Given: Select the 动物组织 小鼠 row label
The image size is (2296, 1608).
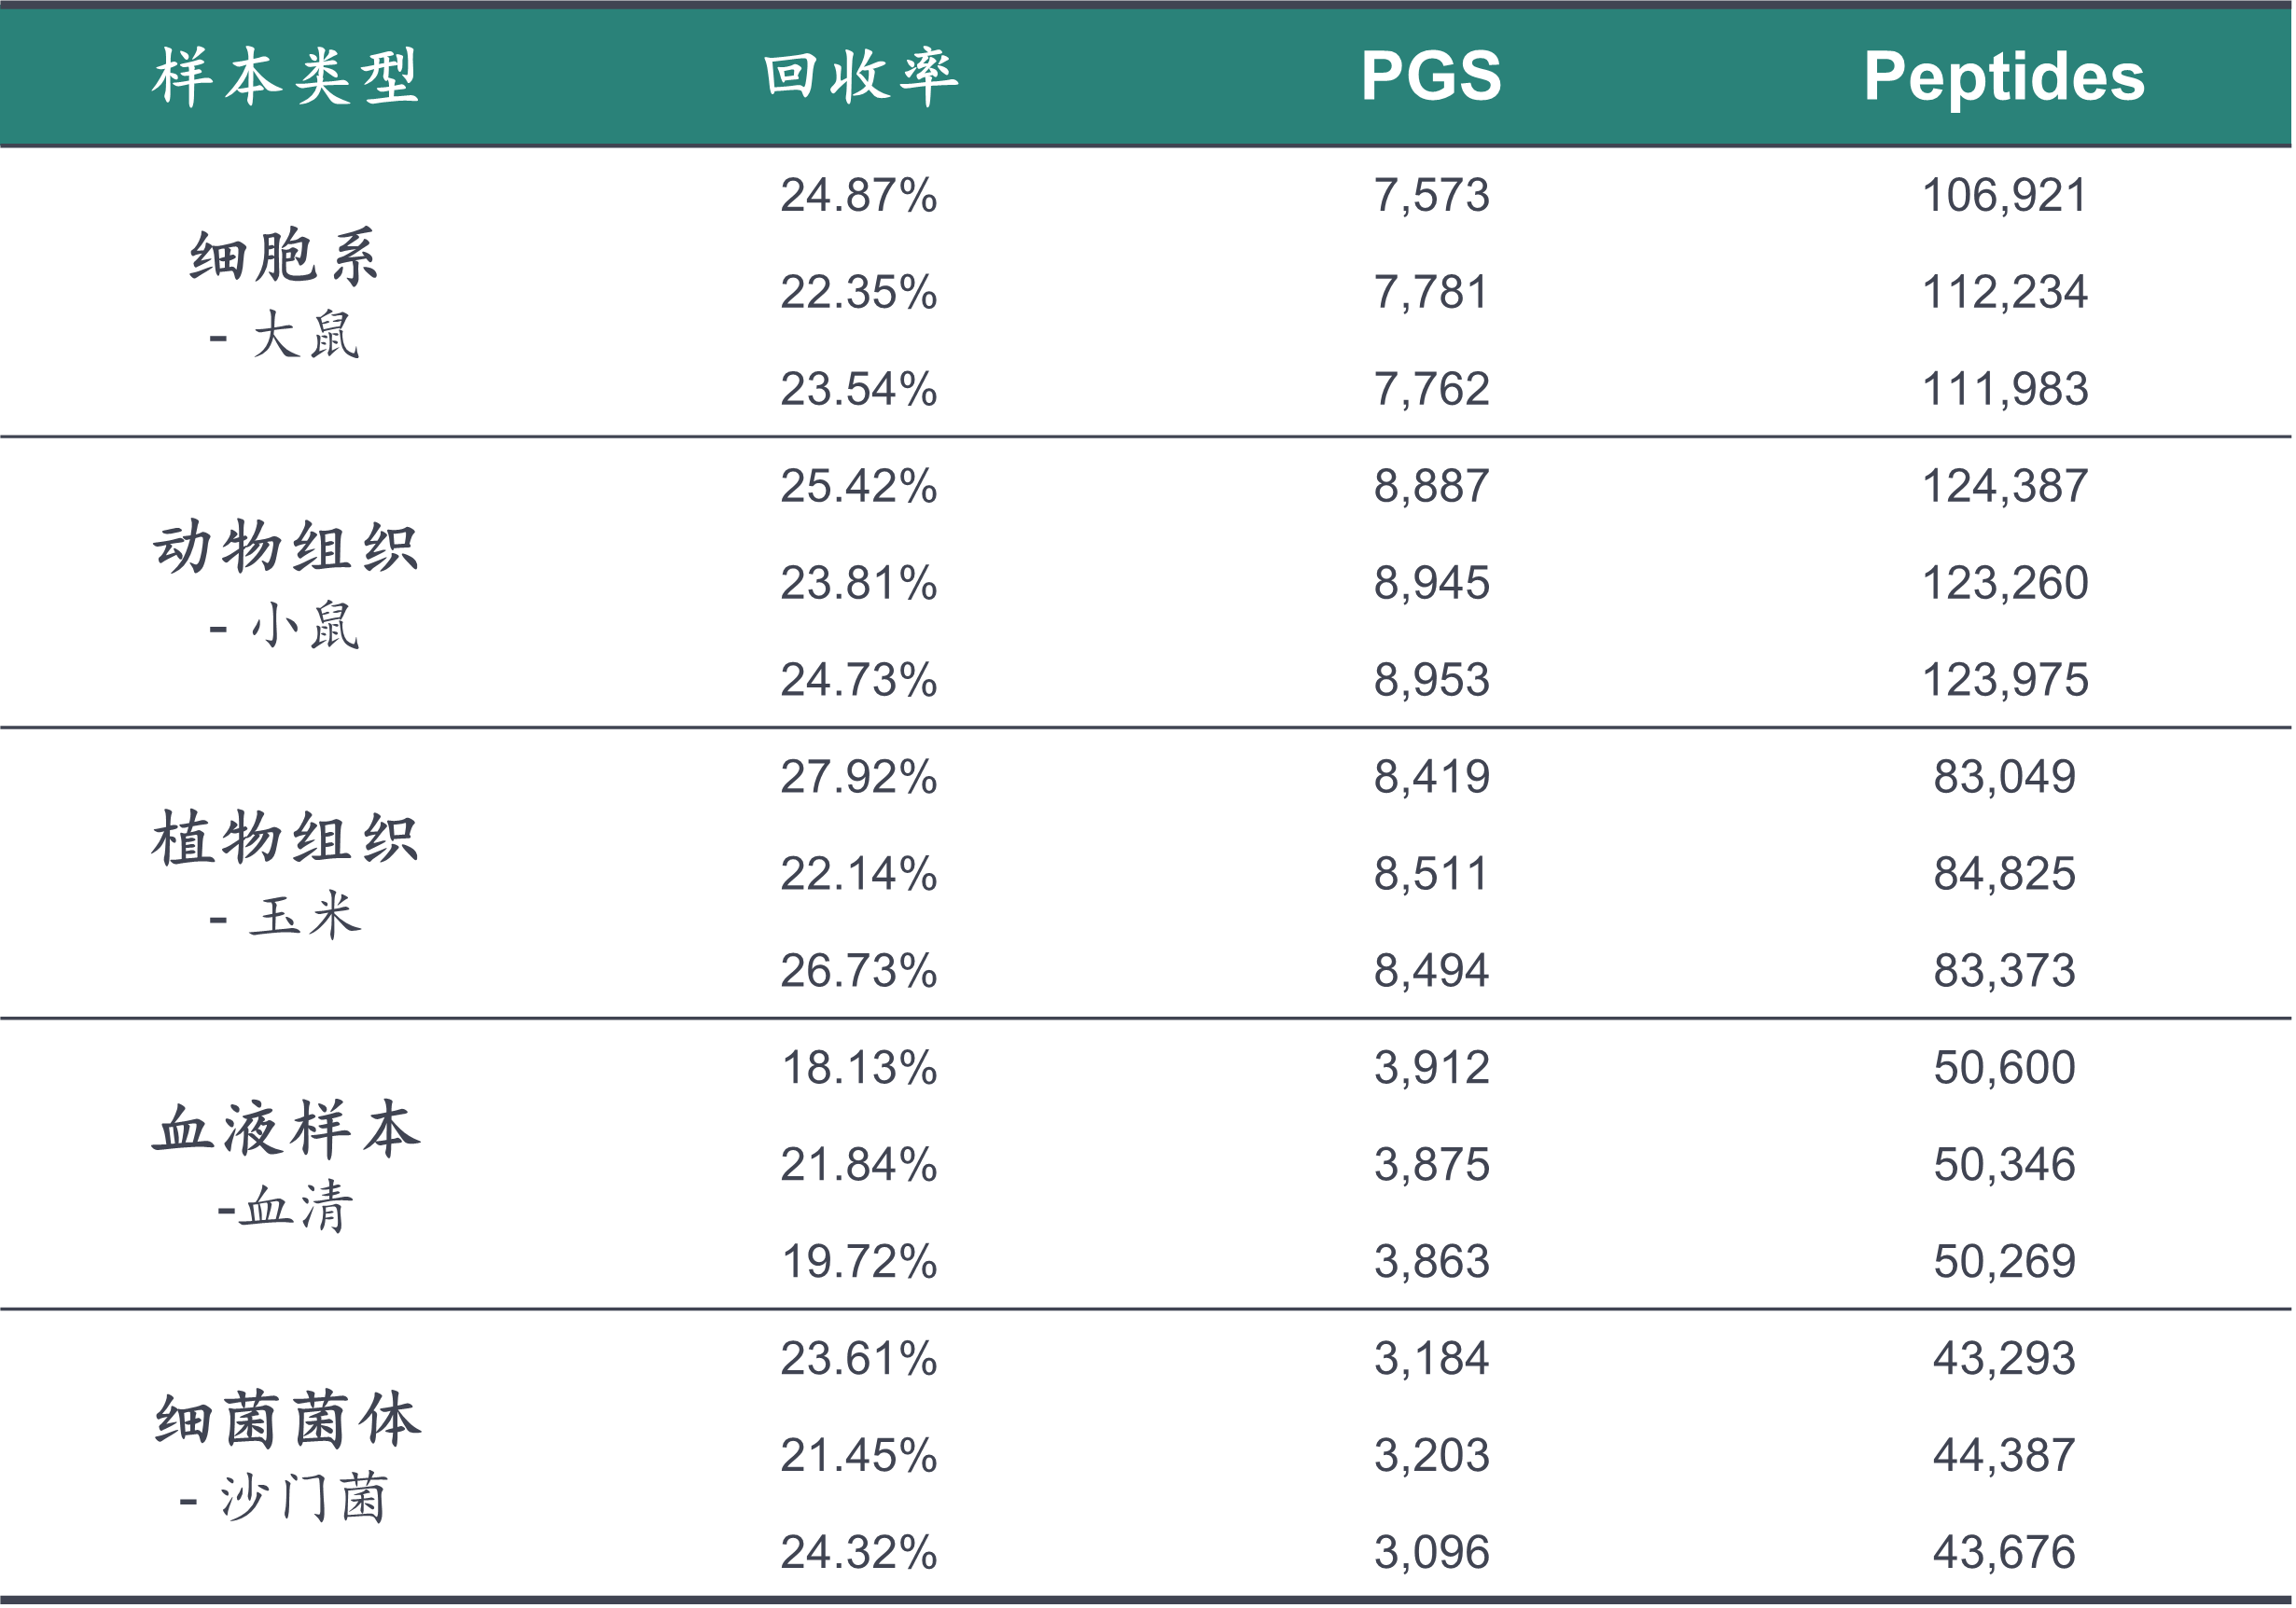Looking at the screenshot, I should [x=285, y=583].
